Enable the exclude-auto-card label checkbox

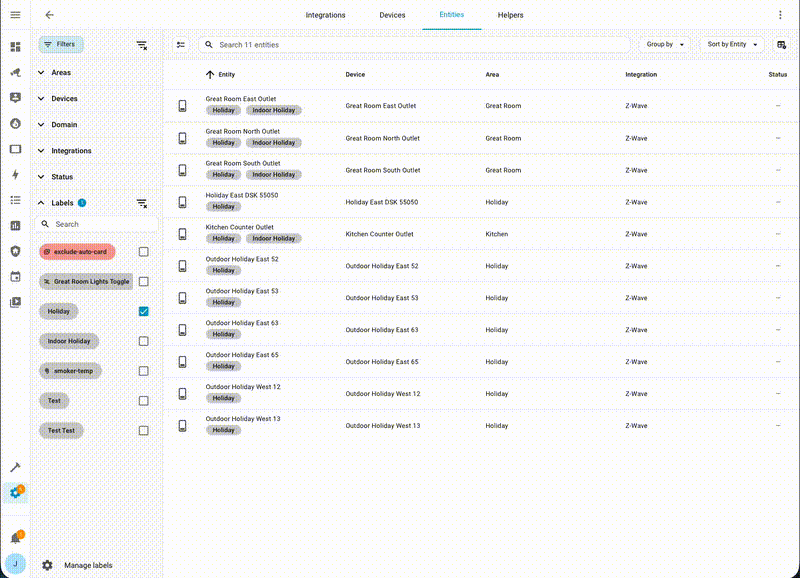pyautogui.click(x=144, y=252)
